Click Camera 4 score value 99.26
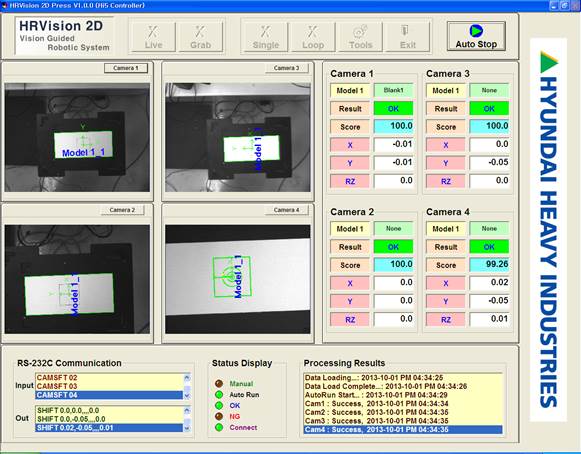The image size is (581, 454). click(x=489, y=265)
